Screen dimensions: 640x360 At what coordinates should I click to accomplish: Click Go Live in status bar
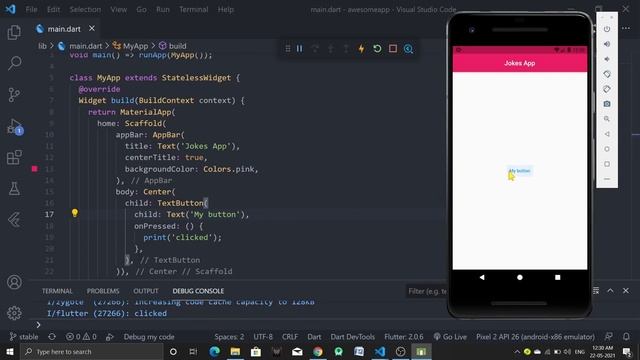[x=450, y=337]
